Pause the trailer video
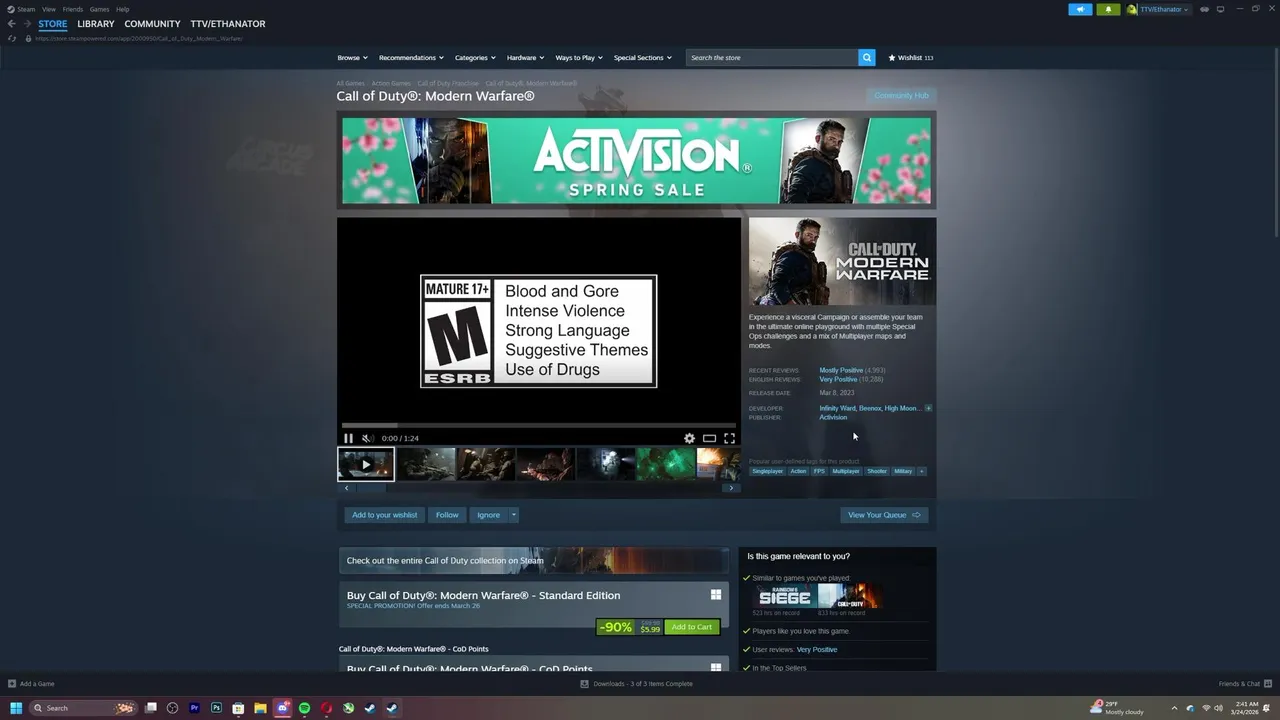 click(348, 438)
